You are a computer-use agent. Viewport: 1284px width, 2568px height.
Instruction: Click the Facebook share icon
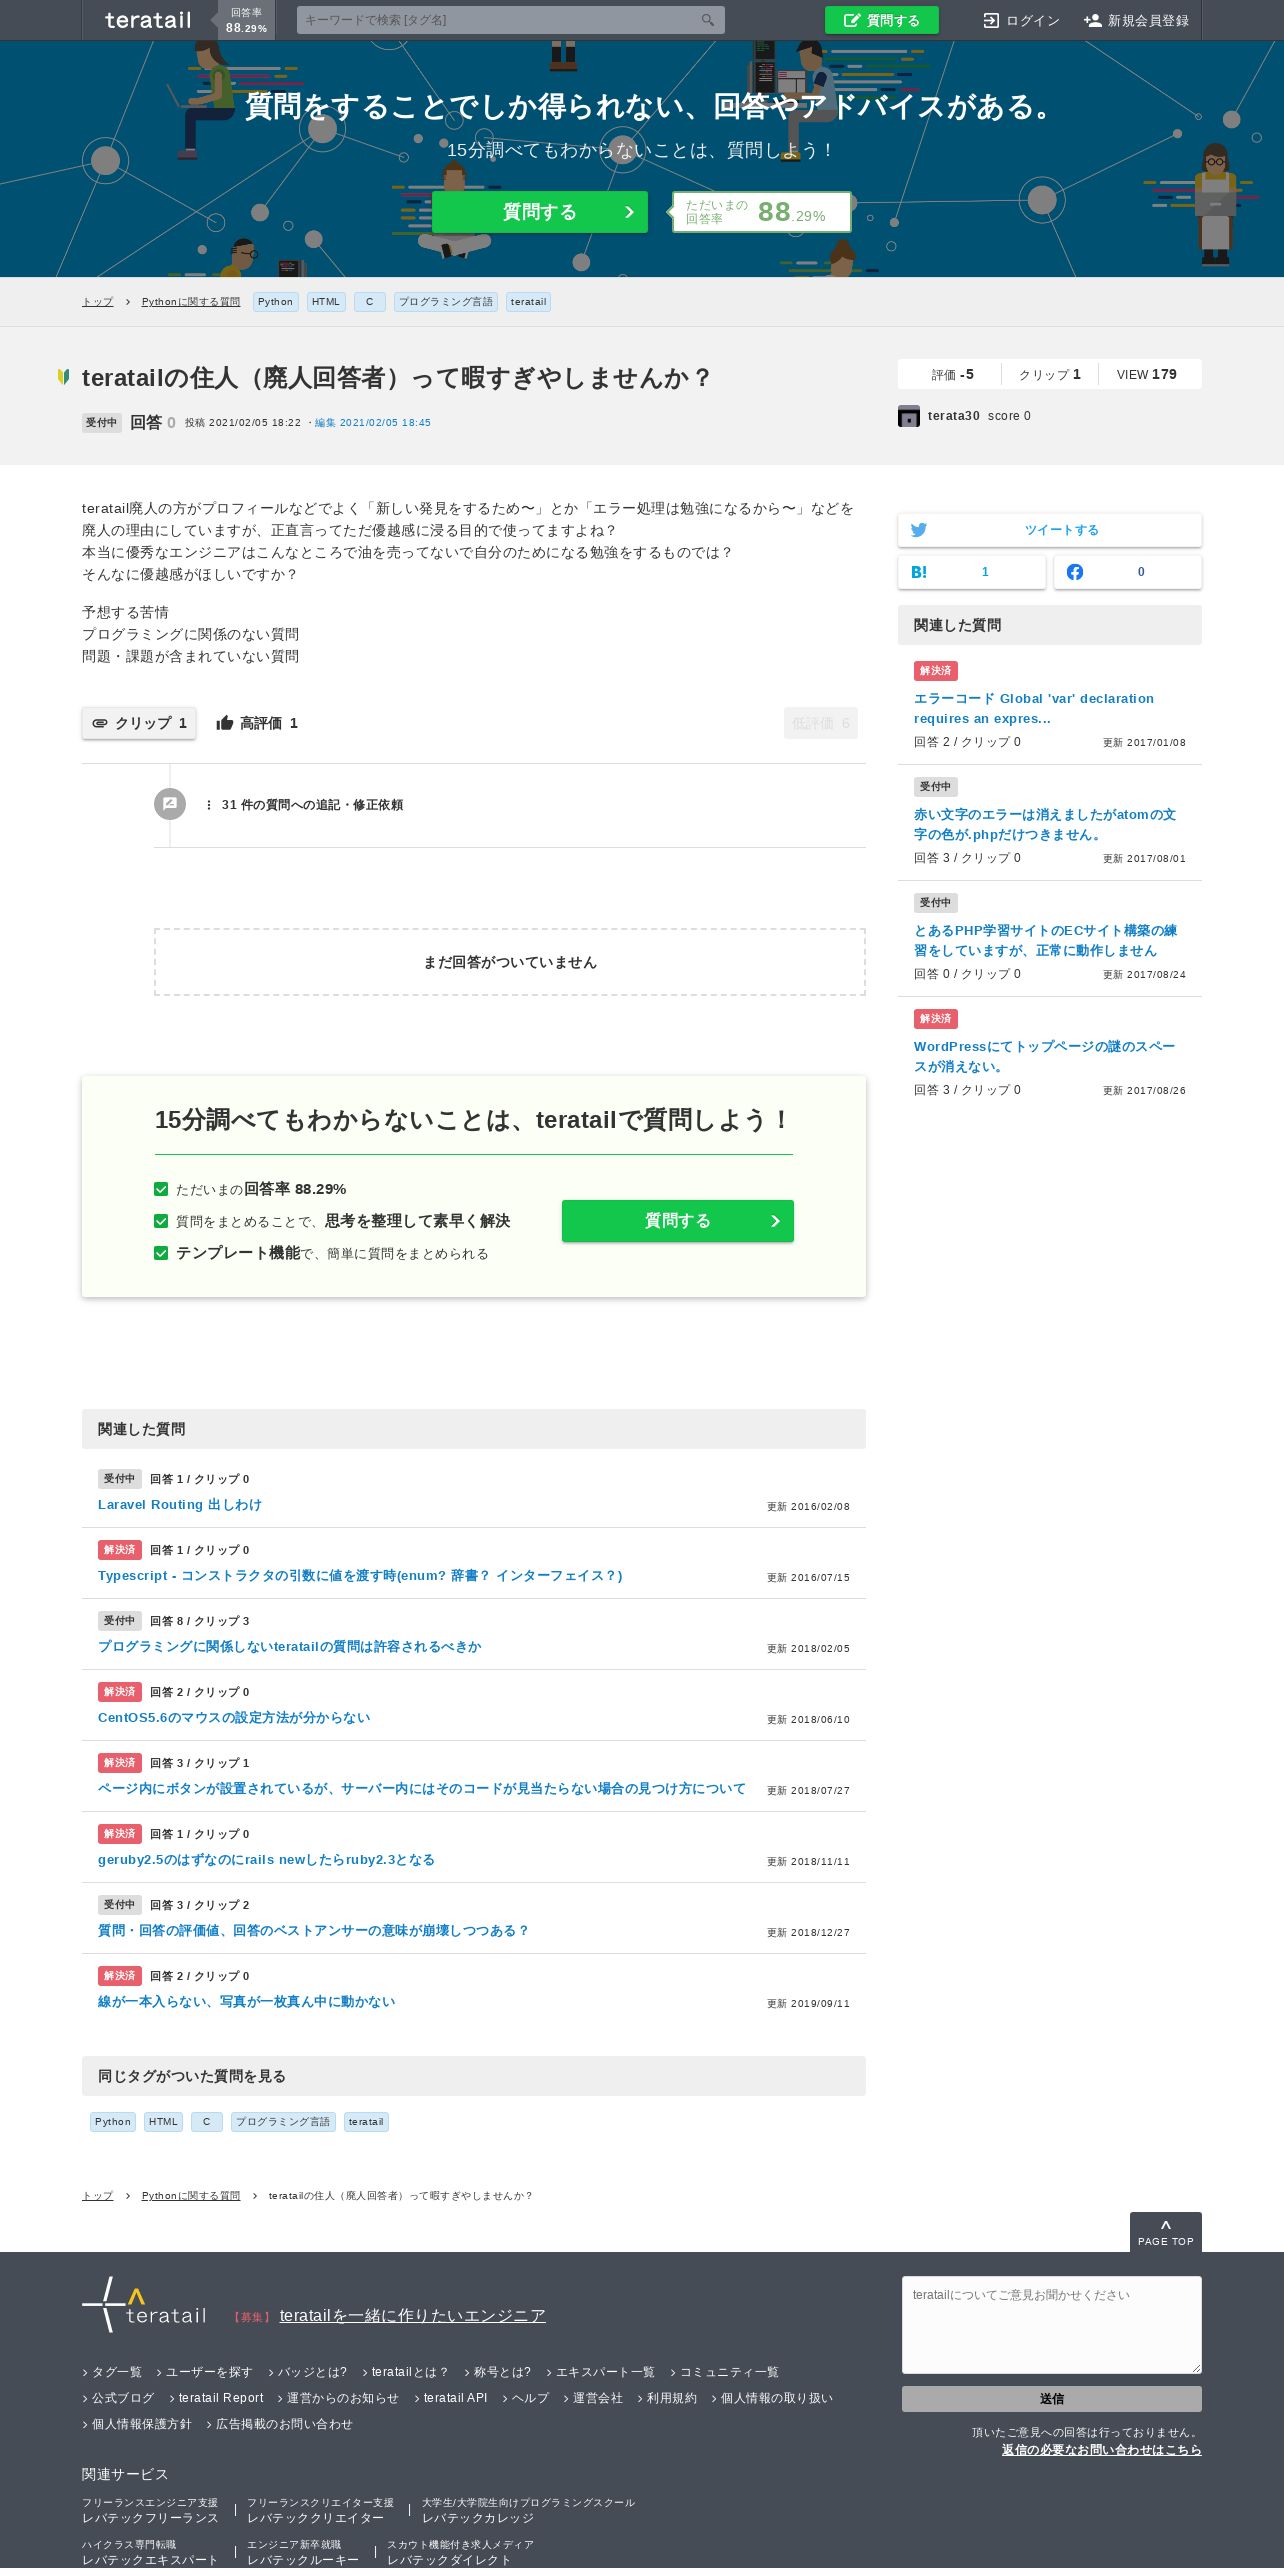[x=1075, y=572]
